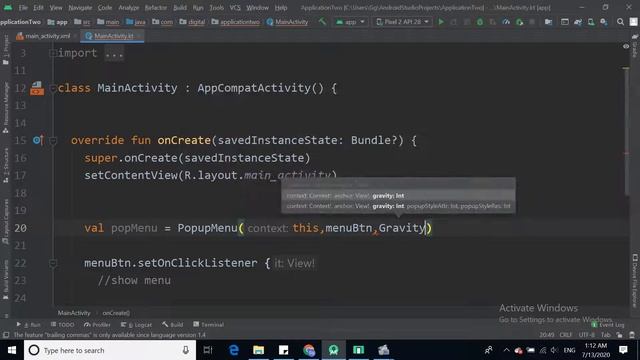This screenshot has height=360, width=640.
Task: Click the java folder breadcrumb
Action: [136, 22]
